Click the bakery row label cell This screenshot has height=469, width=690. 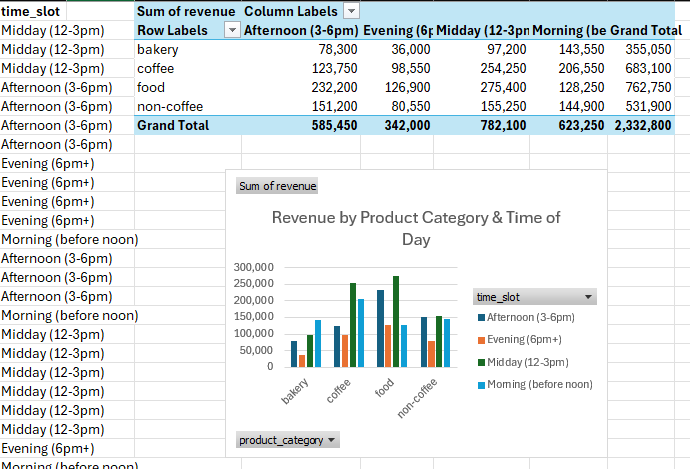(x=158, y=49)
